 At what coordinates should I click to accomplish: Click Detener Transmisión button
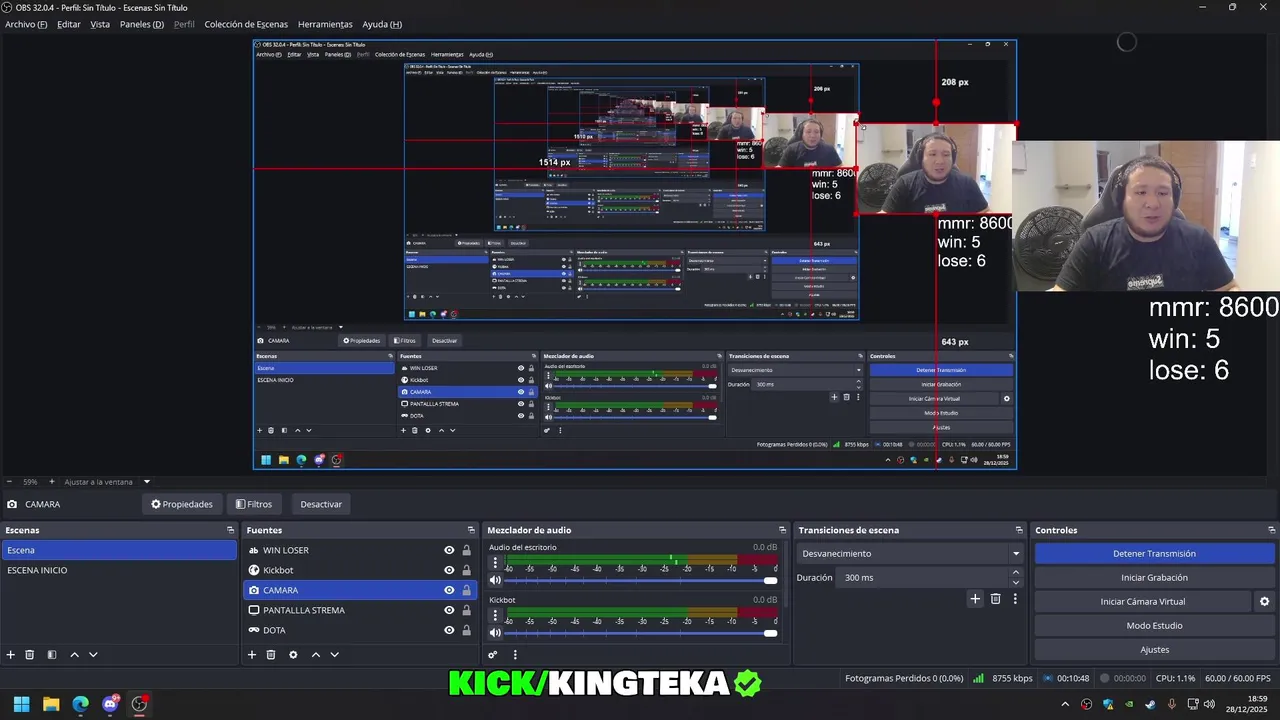coord(1155,553)
